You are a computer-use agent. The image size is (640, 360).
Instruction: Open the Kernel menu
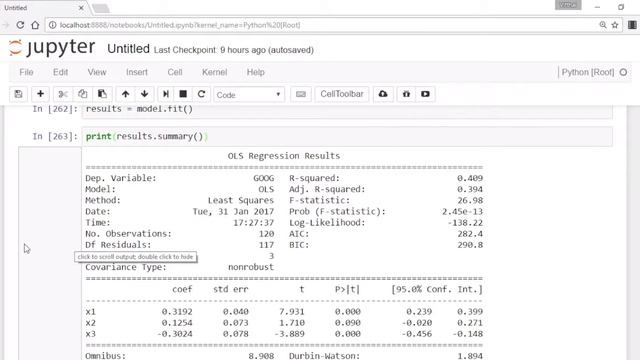[214, 72]
